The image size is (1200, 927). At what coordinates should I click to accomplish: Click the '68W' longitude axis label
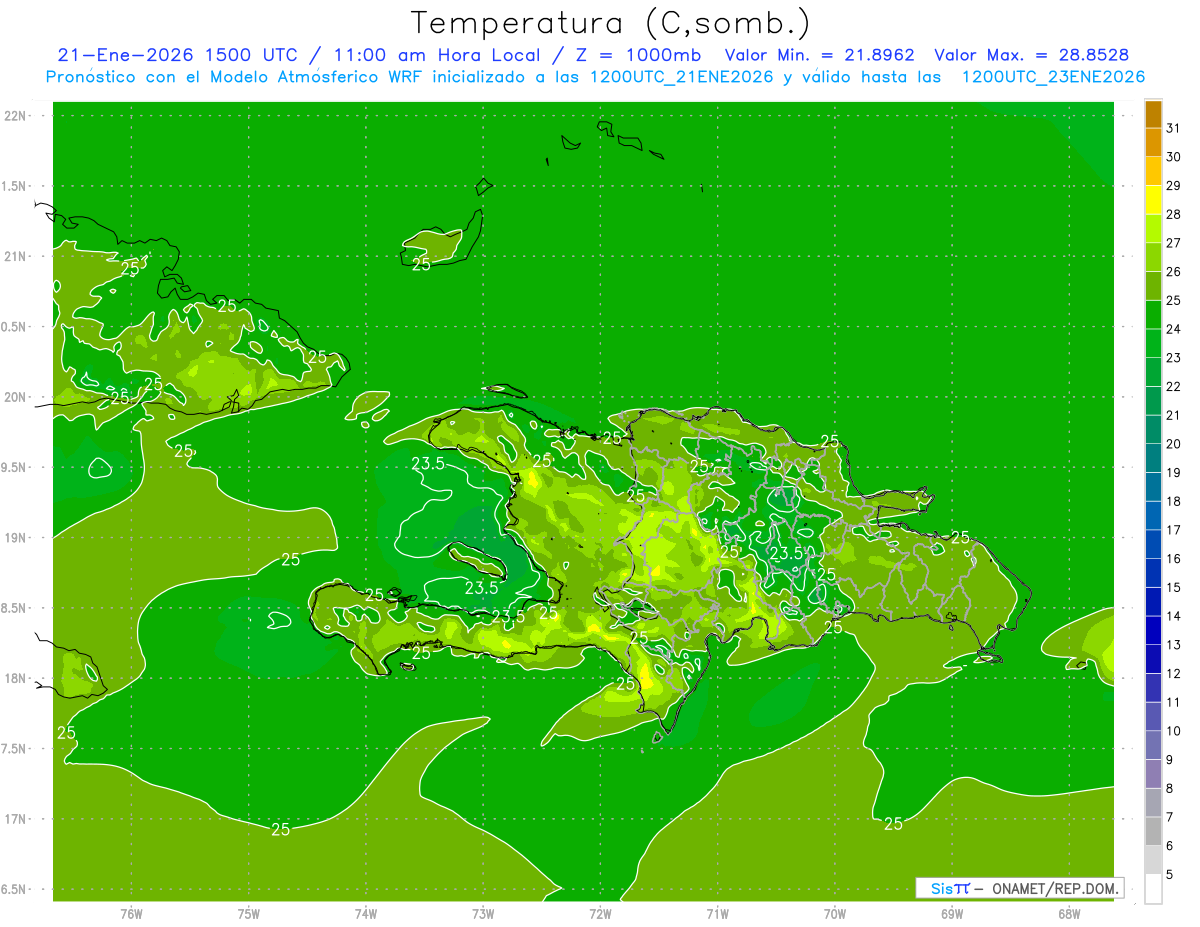[1069, 914]
